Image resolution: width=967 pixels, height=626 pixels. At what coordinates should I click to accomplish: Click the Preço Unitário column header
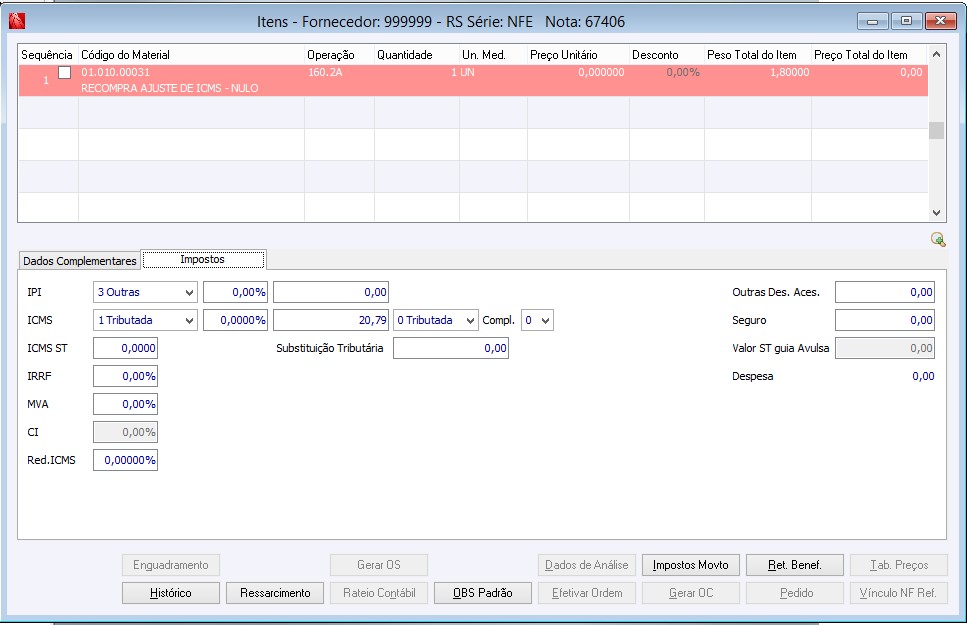point(578,55)
